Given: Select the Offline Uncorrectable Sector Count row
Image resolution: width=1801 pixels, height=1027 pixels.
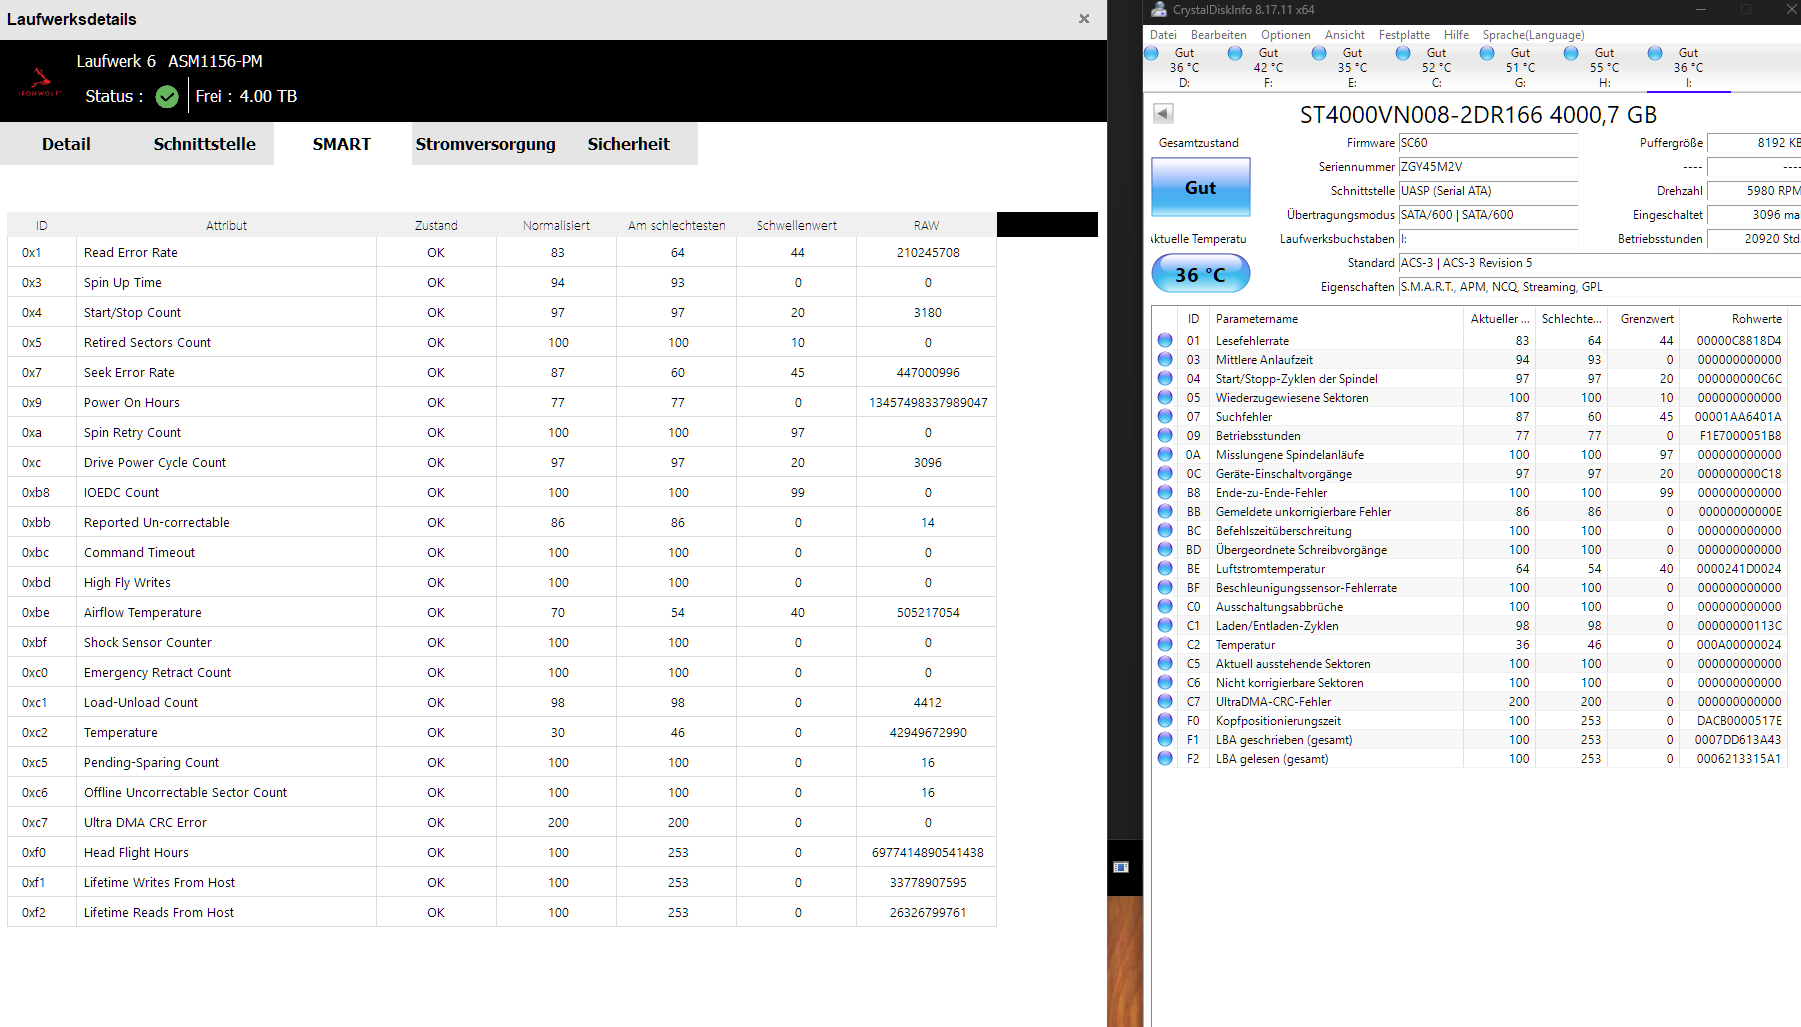Looking at the screenshot, I should [x=502, y=793].
